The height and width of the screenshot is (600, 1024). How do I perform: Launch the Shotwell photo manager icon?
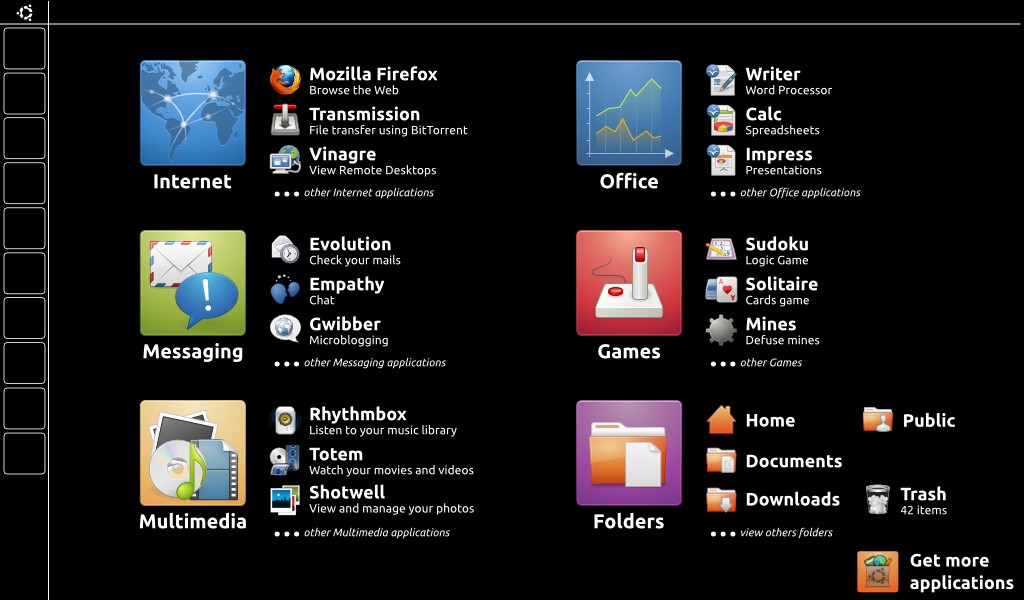click(285, 499)
